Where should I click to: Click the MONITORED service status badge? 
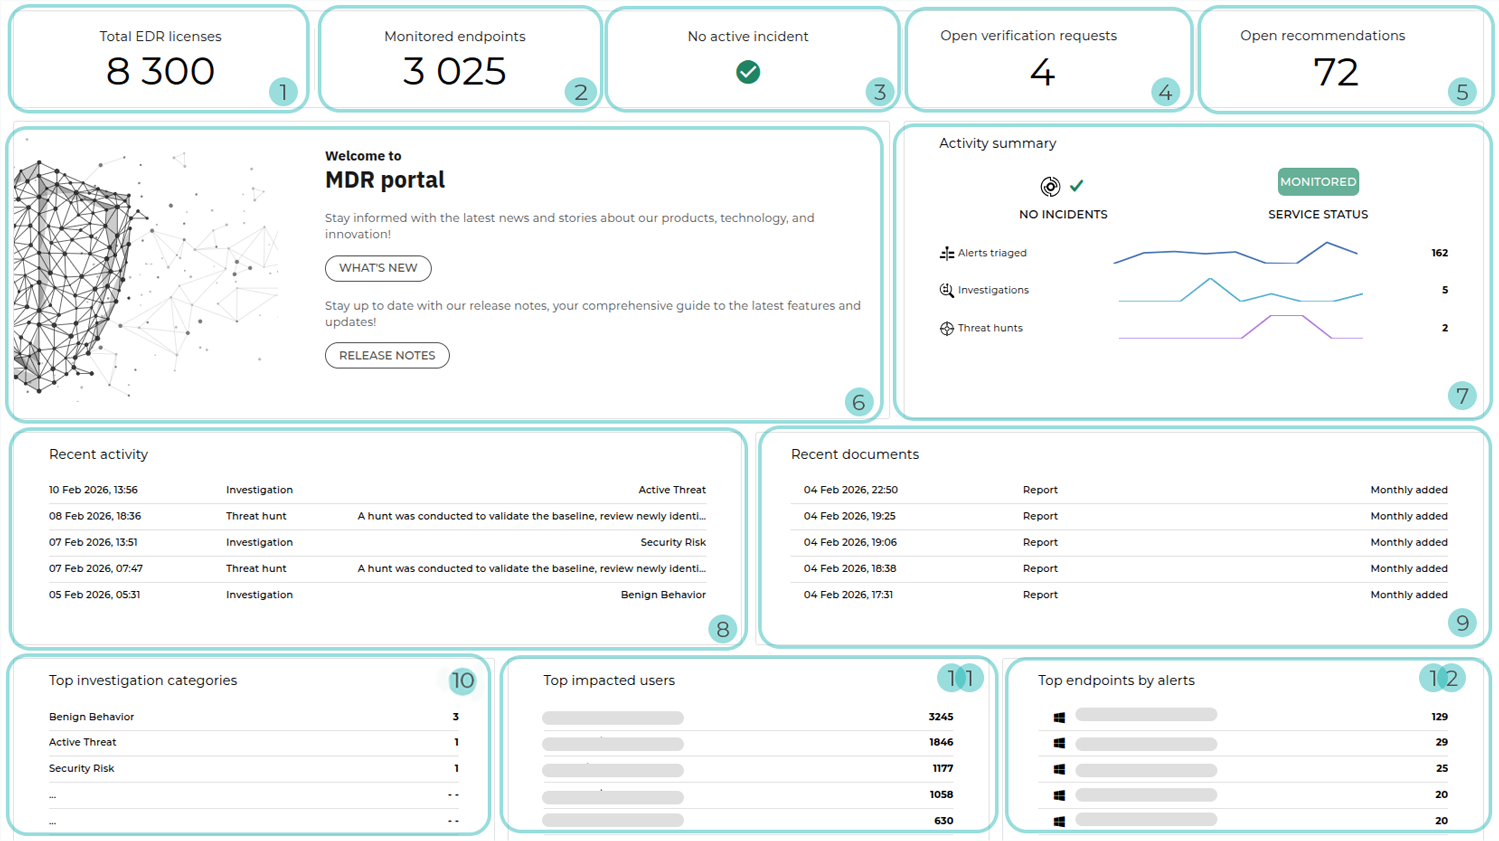click(1318, 182)
